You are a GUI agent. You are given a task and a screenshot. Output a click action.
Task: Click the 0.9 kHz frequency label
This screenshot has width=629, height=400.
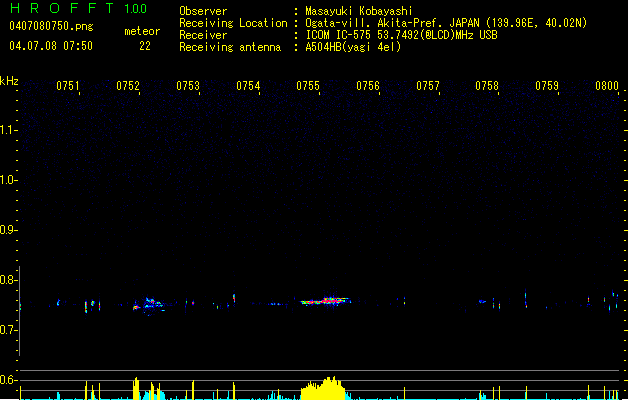(x=8, y=230)
